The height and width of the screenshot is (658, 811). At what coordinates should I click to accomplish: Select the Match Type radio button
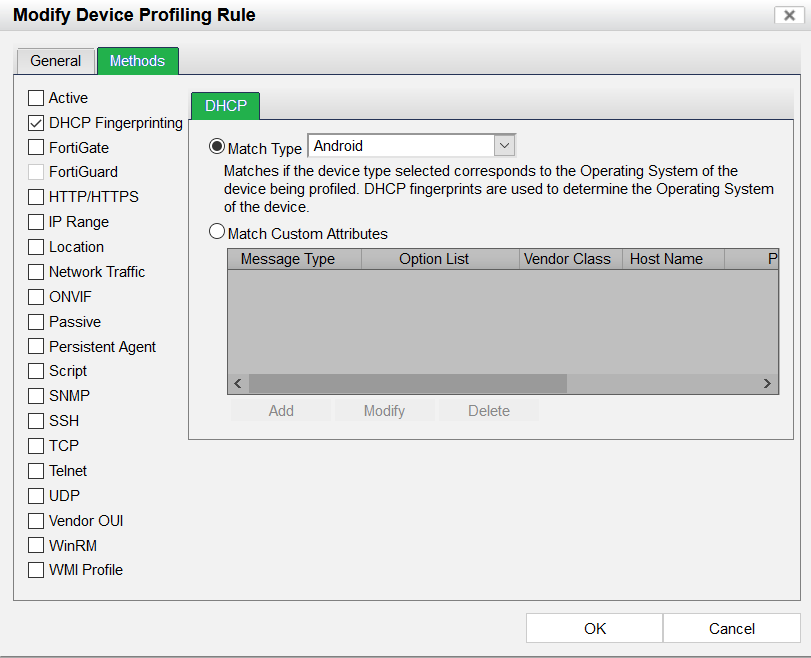click(x=217, y=147)
